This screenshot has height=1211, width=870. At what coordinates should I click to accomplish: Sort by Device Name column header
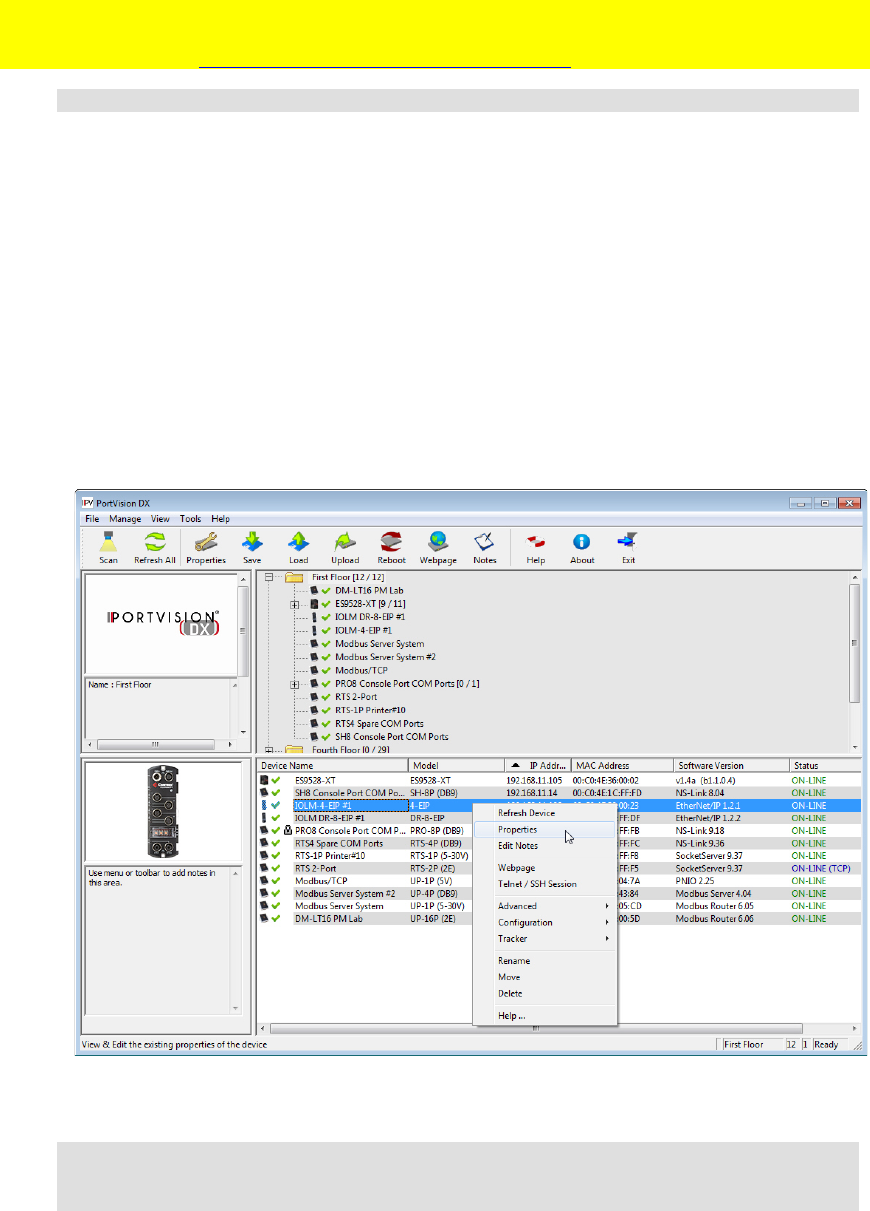[332, 766]
